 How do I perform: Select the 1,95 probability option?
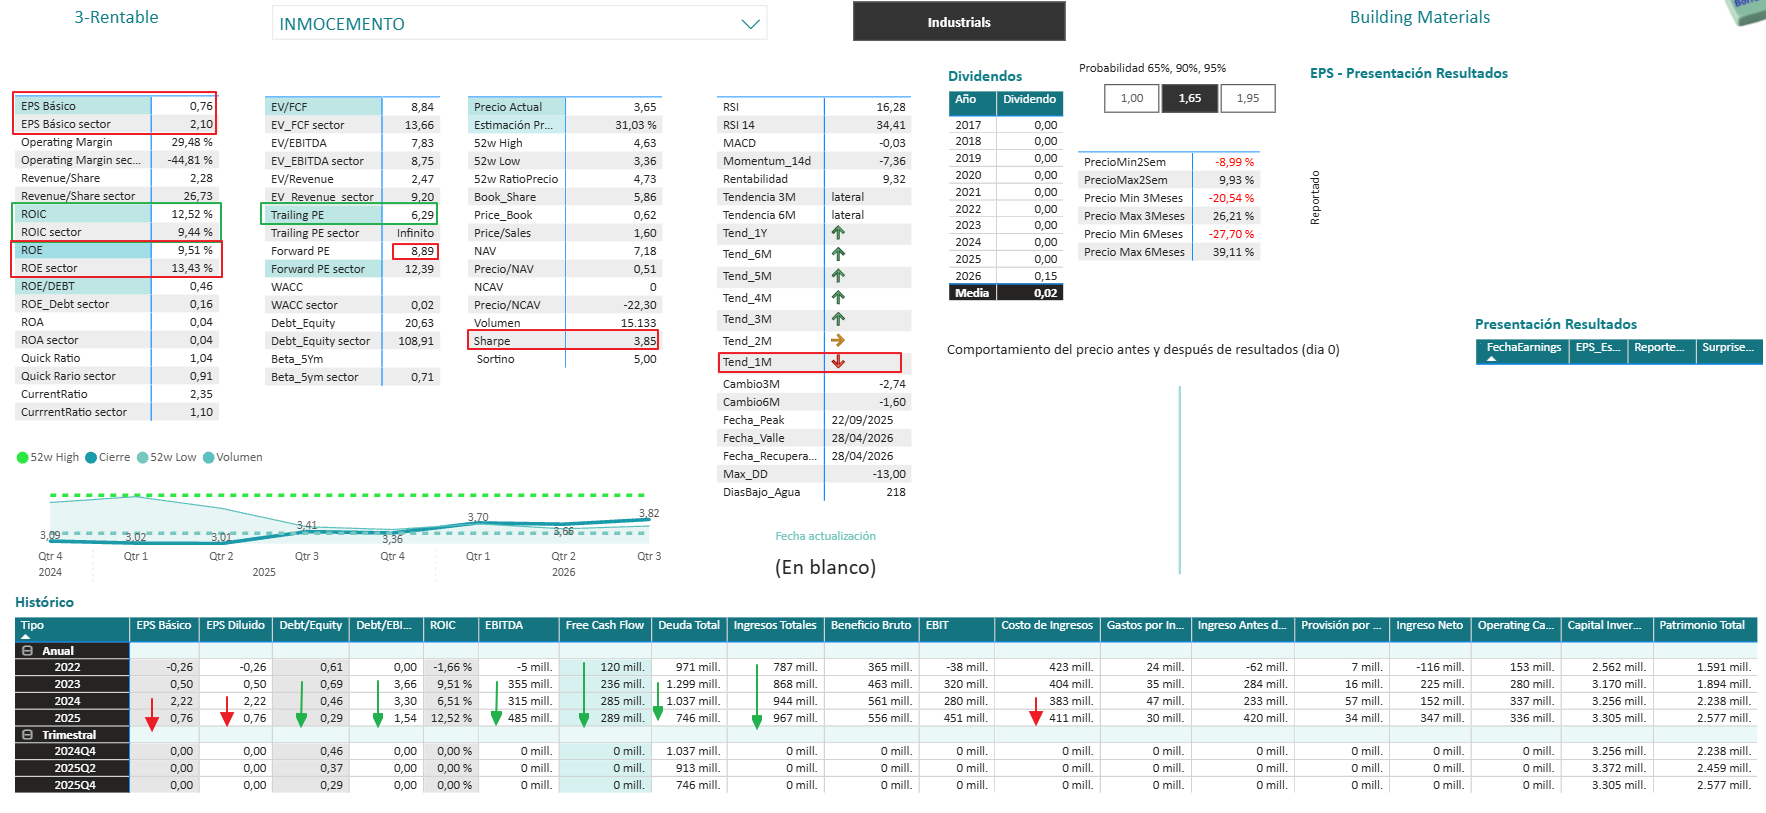click(x=1248, y=98)
